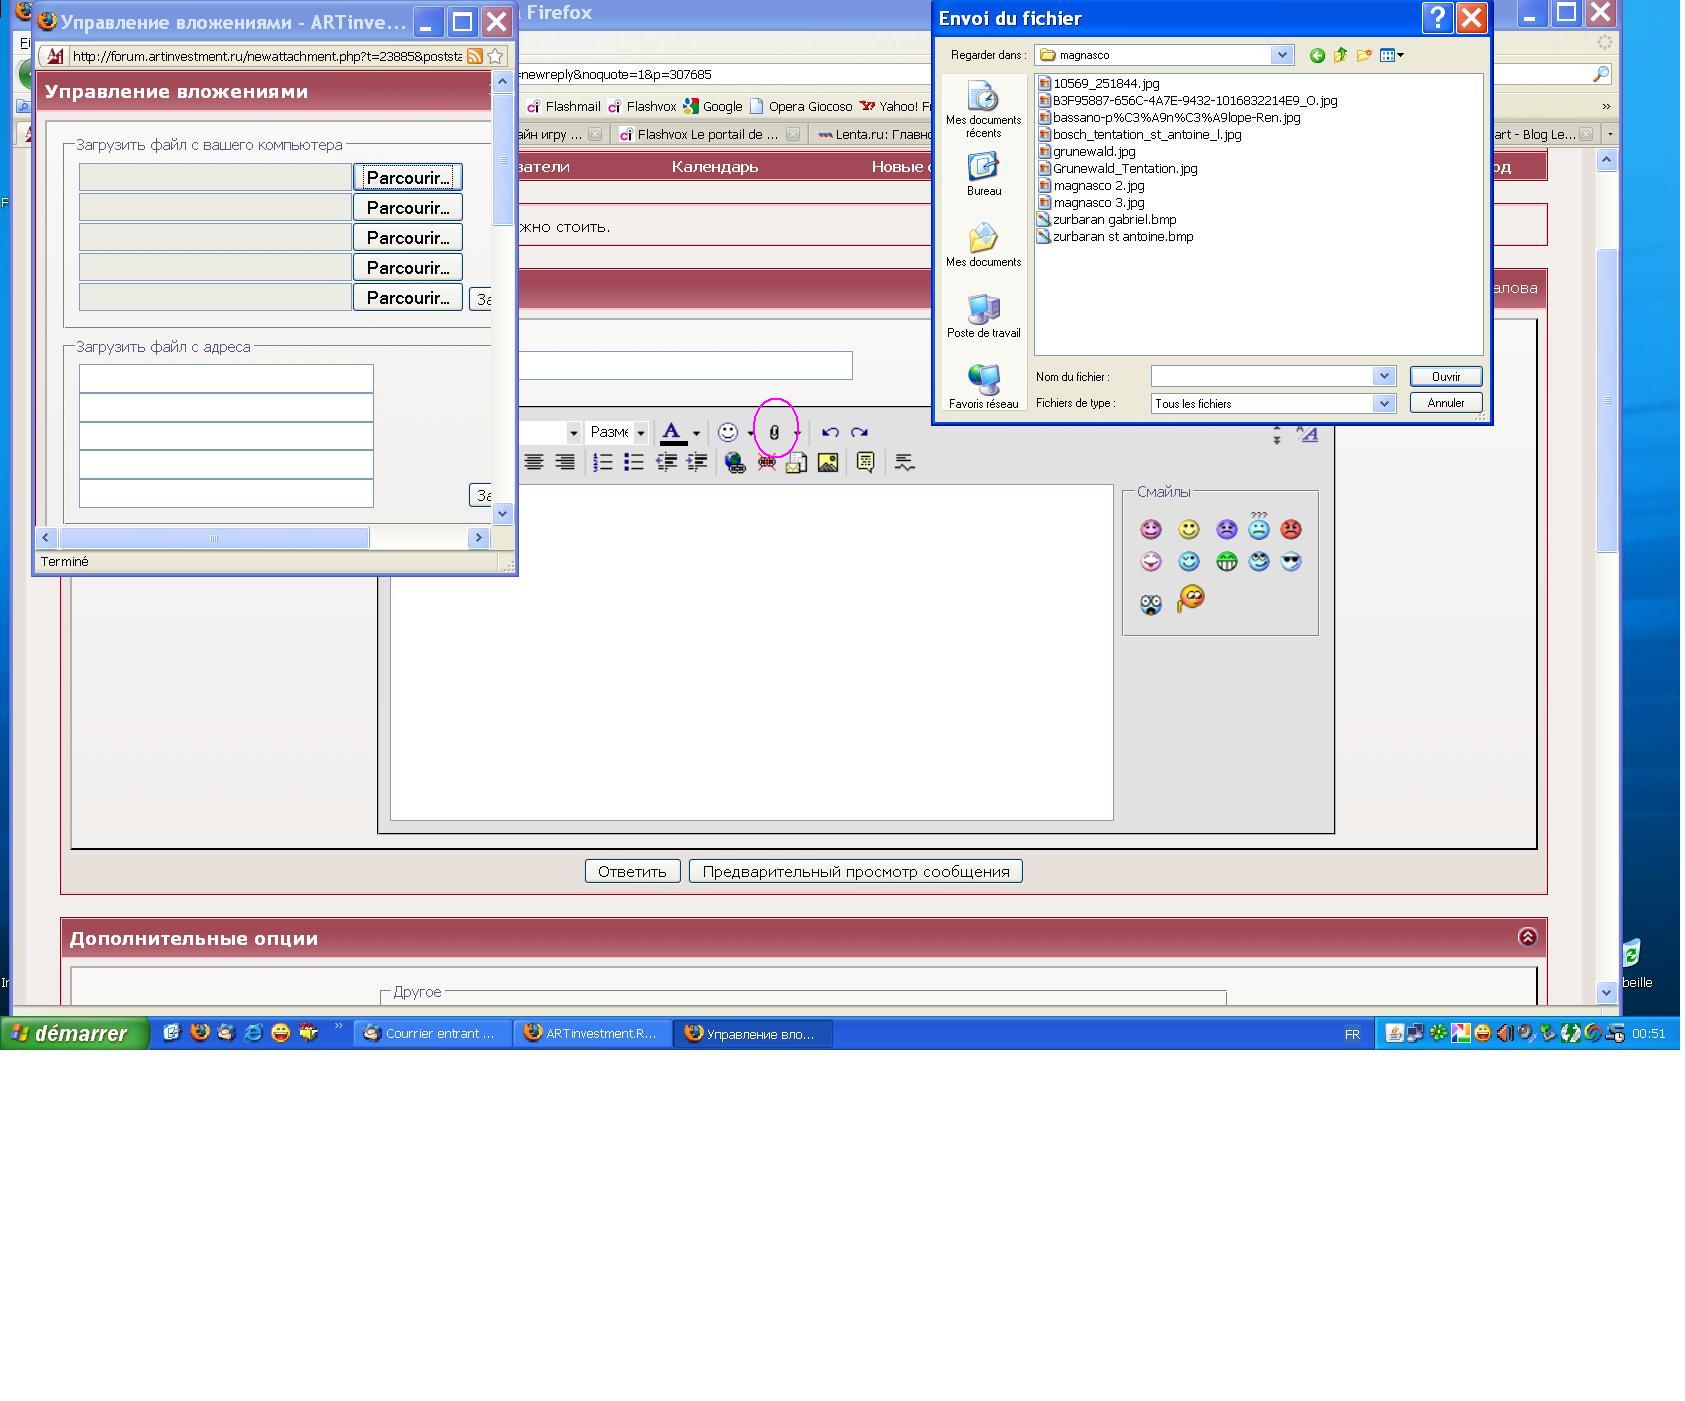Click the paperclip attachment icon

(773, 433)
